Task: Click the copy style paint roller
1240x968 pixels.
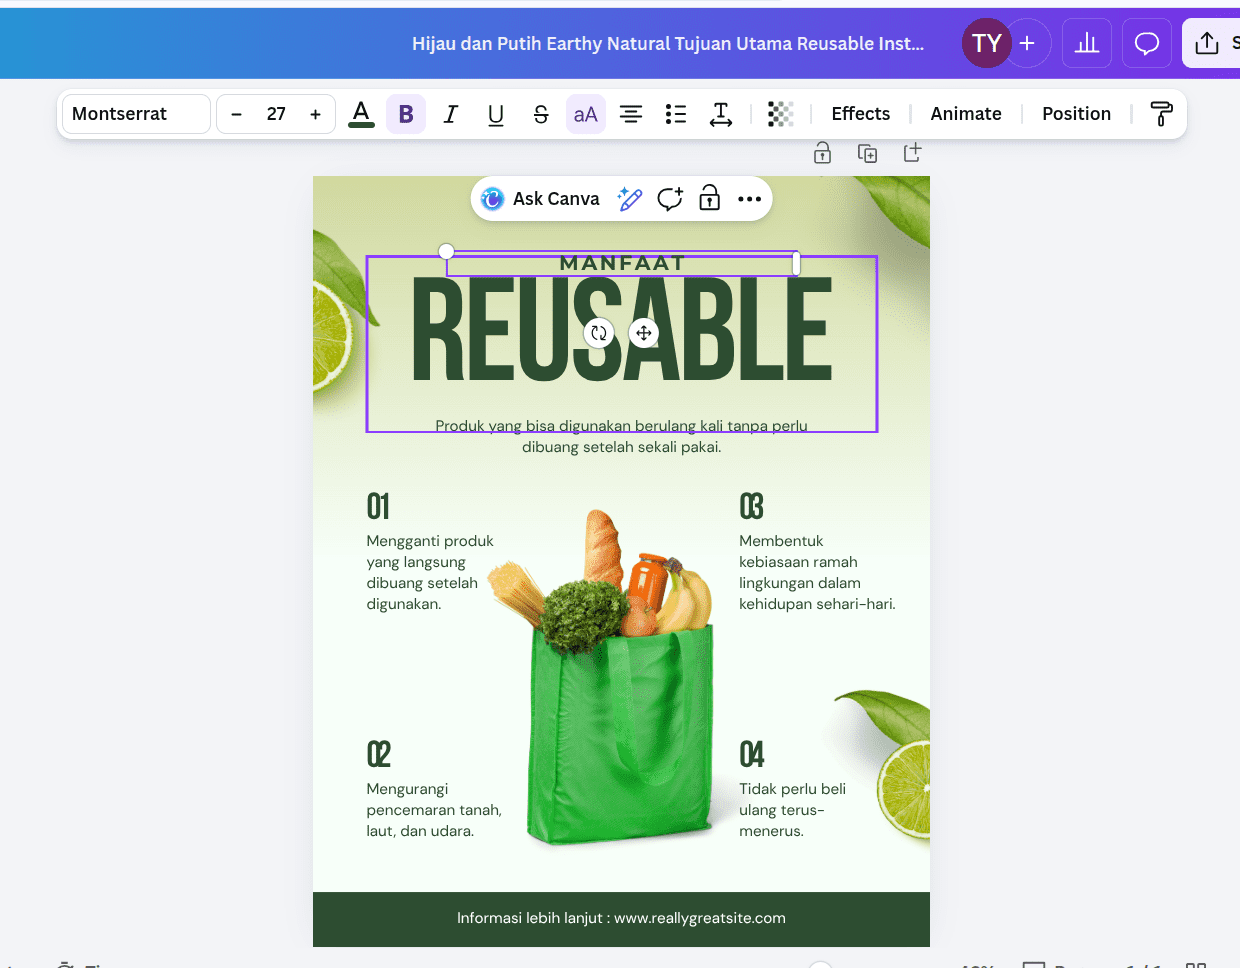Action: point(1161,114)
